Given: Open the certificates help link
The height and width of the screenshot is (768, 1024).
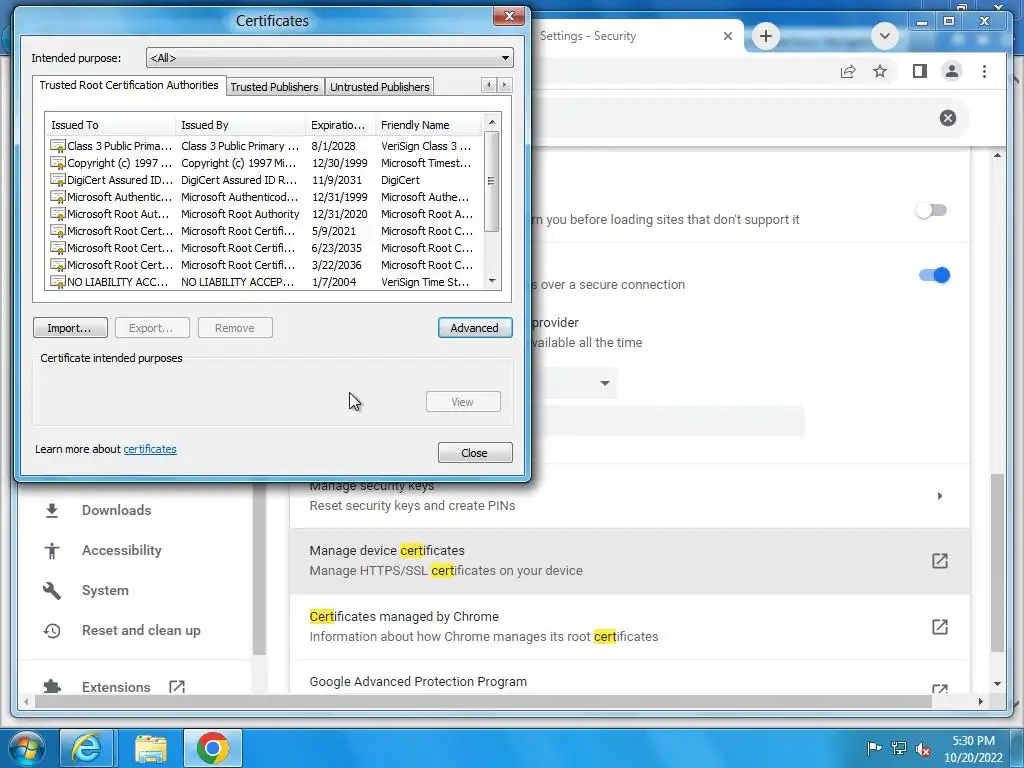Looking at the screenshot, I should (x=150, y=449).
